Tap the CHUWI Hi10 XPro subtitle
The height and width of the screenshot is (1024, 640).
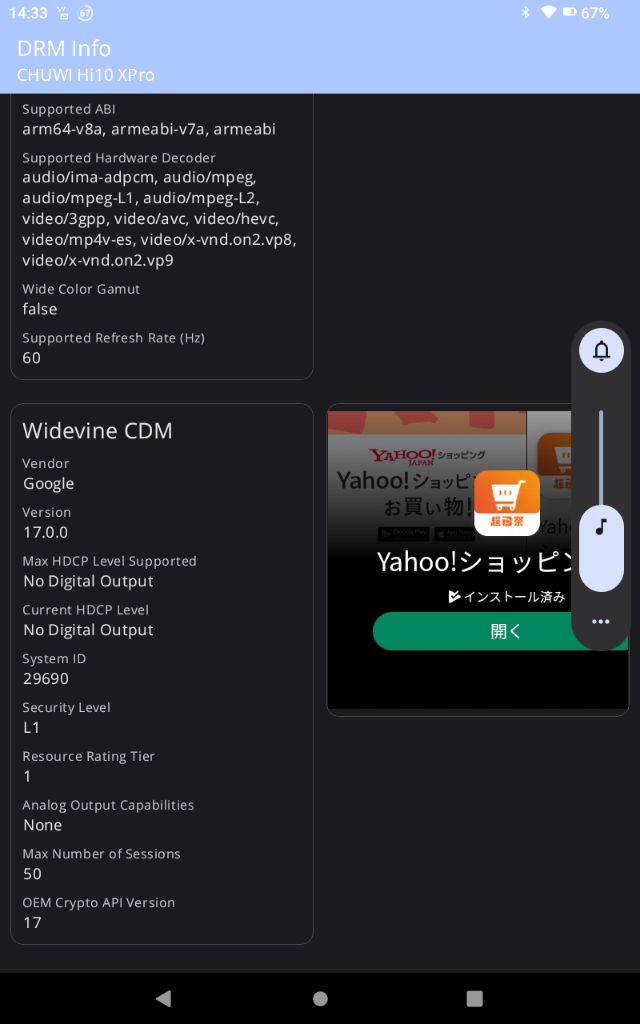86,75
